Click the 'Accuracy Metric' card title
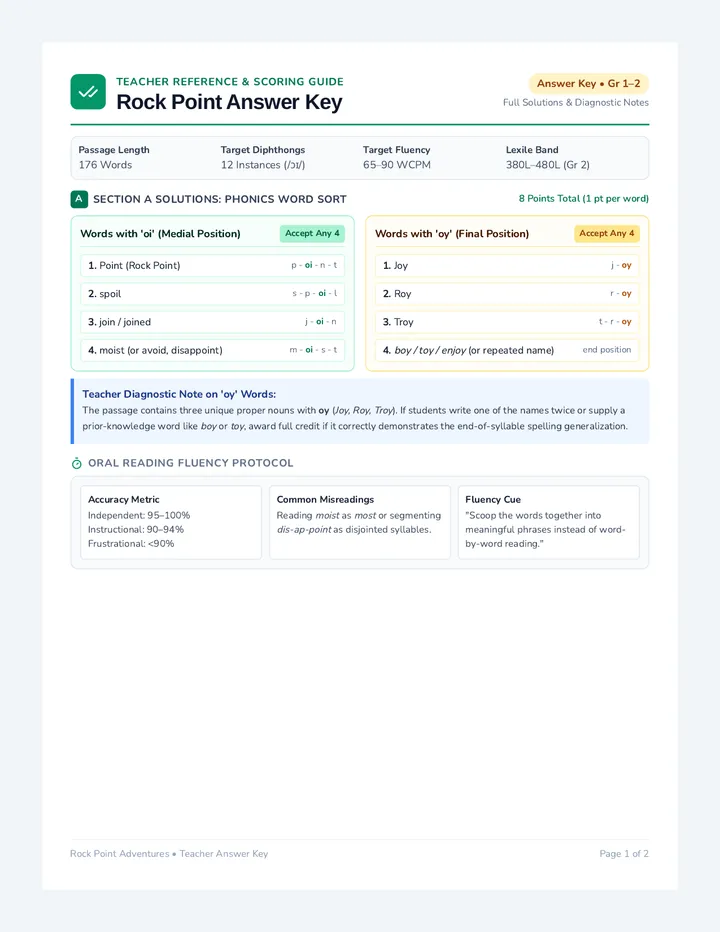This screenshot has width=720, height=932. click(124, 499)
